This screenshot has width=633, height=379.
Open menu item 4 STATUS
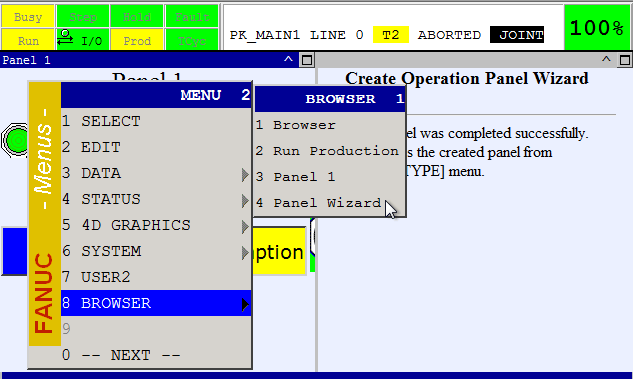tap(156, 199)
